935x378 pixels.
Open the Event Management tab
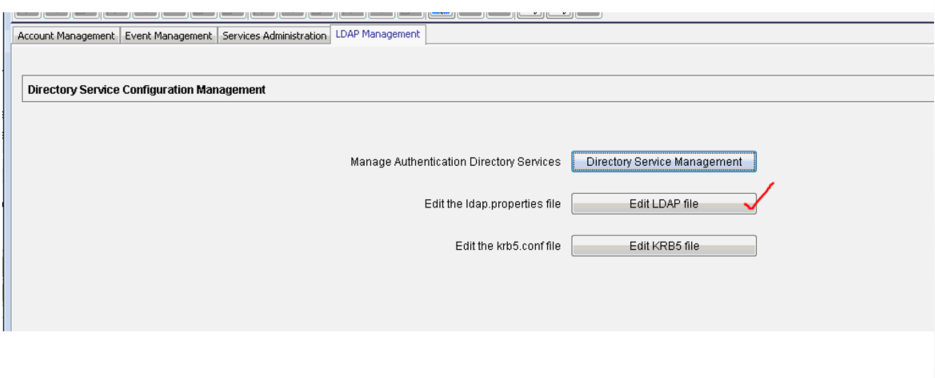click(x=169, y=36)
